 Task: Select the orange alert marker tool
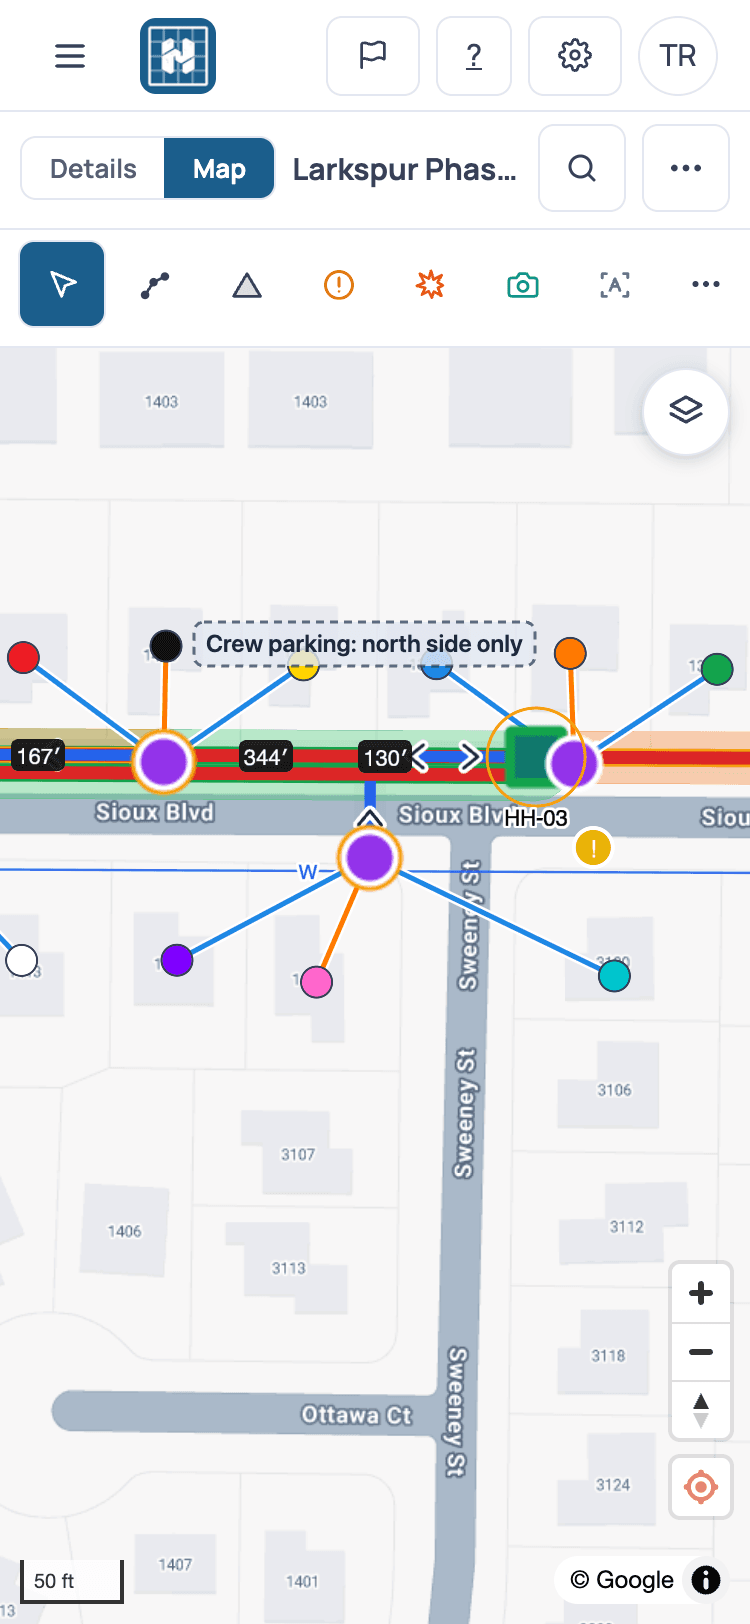[x=339, y=286]
